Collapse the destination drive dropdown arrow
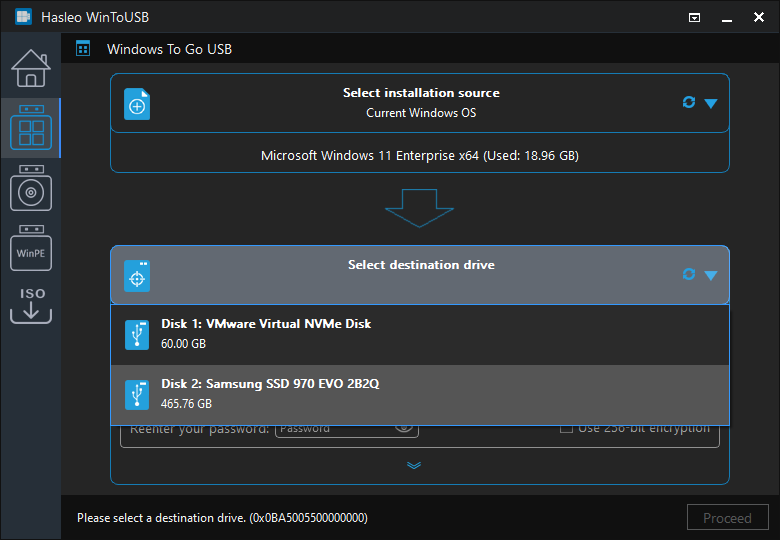This screenshot has width=780, height=540. coord(711,275)
